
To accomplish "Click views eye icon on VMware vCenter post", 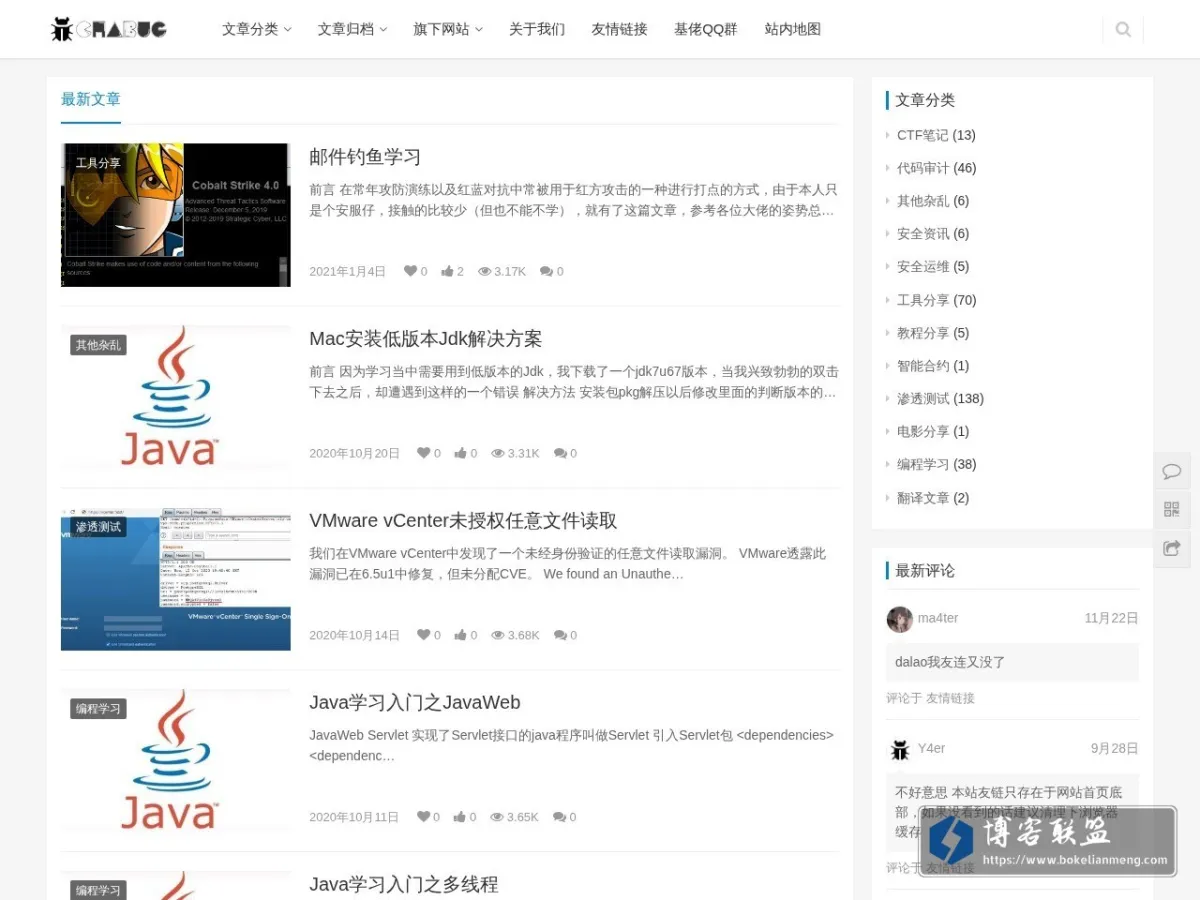I will point(497,635).
